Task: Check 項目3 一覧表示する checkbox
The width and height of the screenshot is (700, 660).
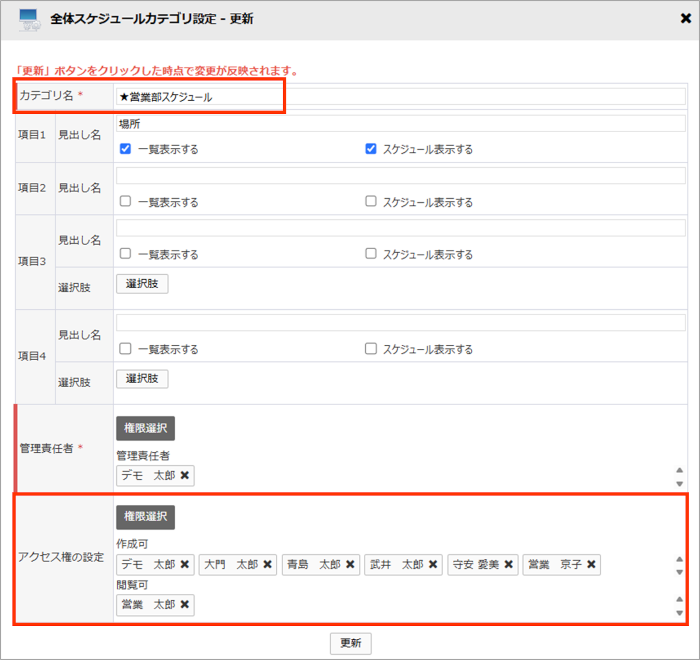Action: click(x=125, y=254)
